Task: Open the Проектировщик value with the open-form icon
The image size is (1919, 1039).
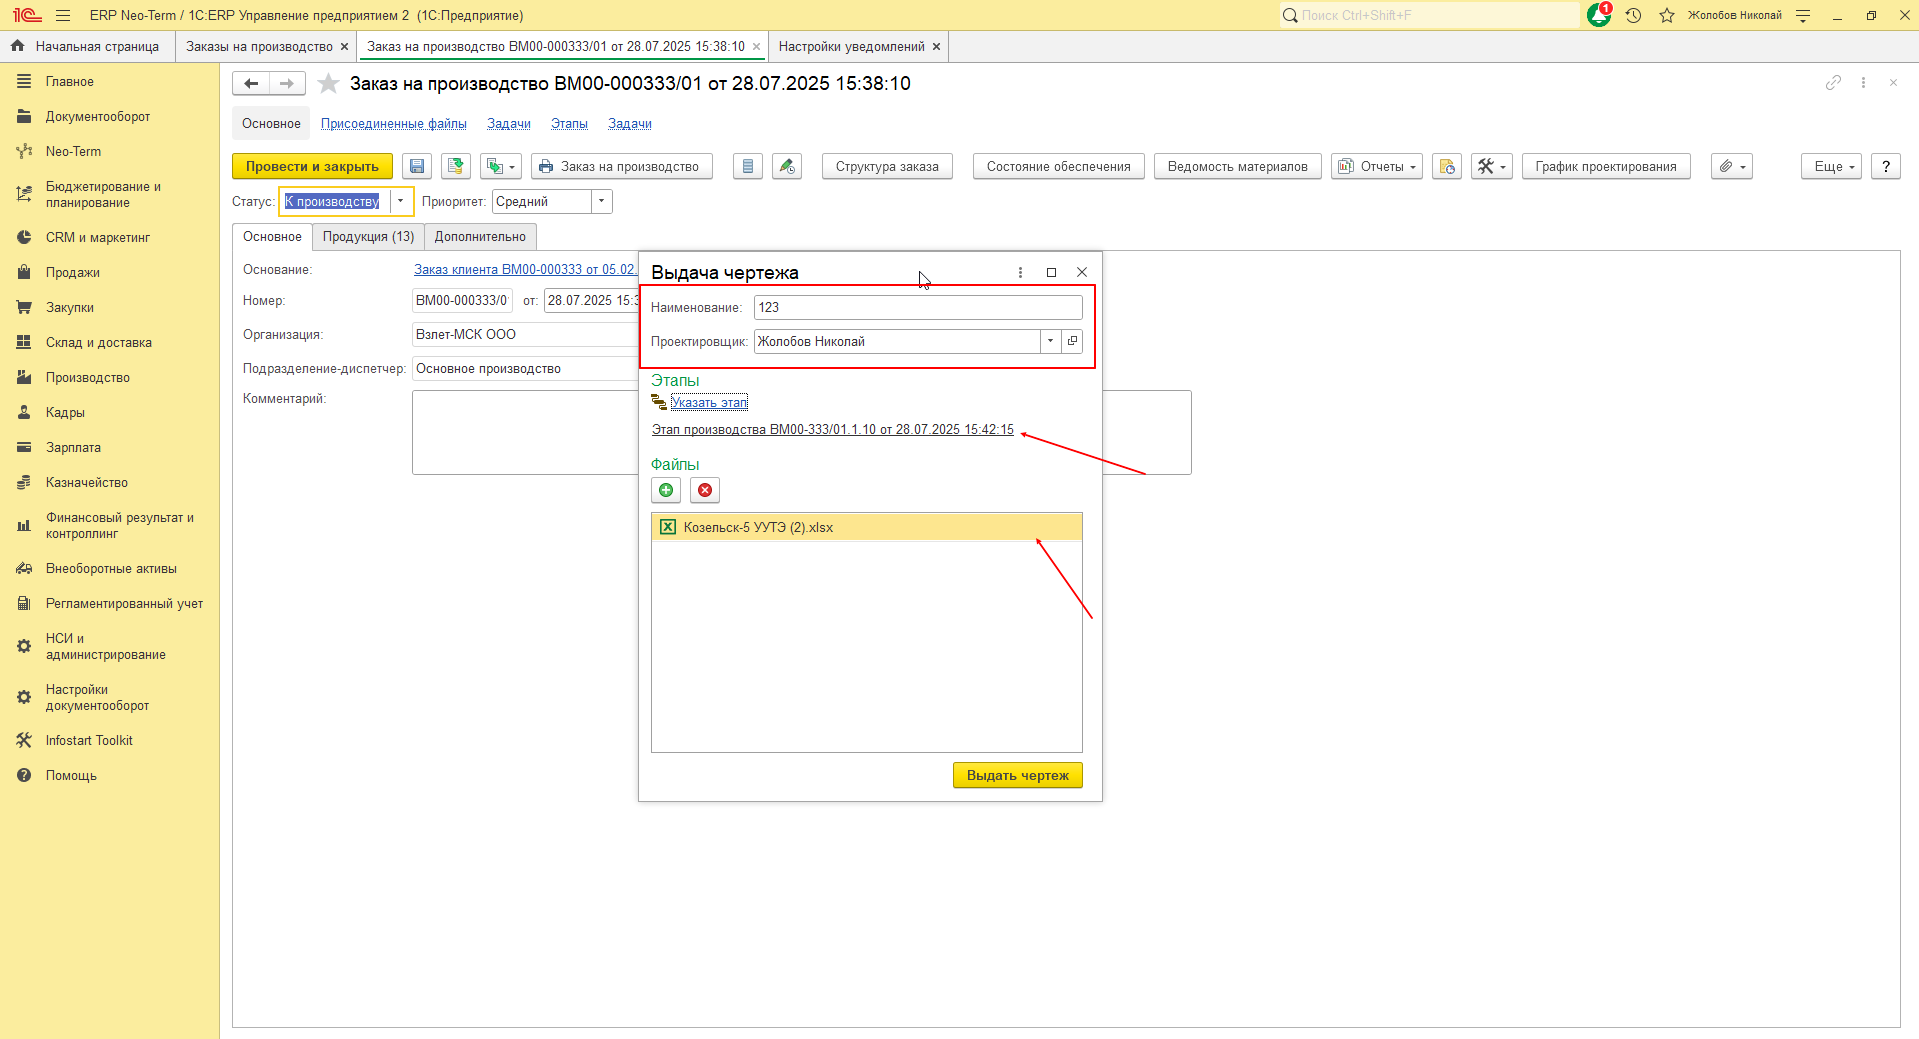Action: point(1072,342)
